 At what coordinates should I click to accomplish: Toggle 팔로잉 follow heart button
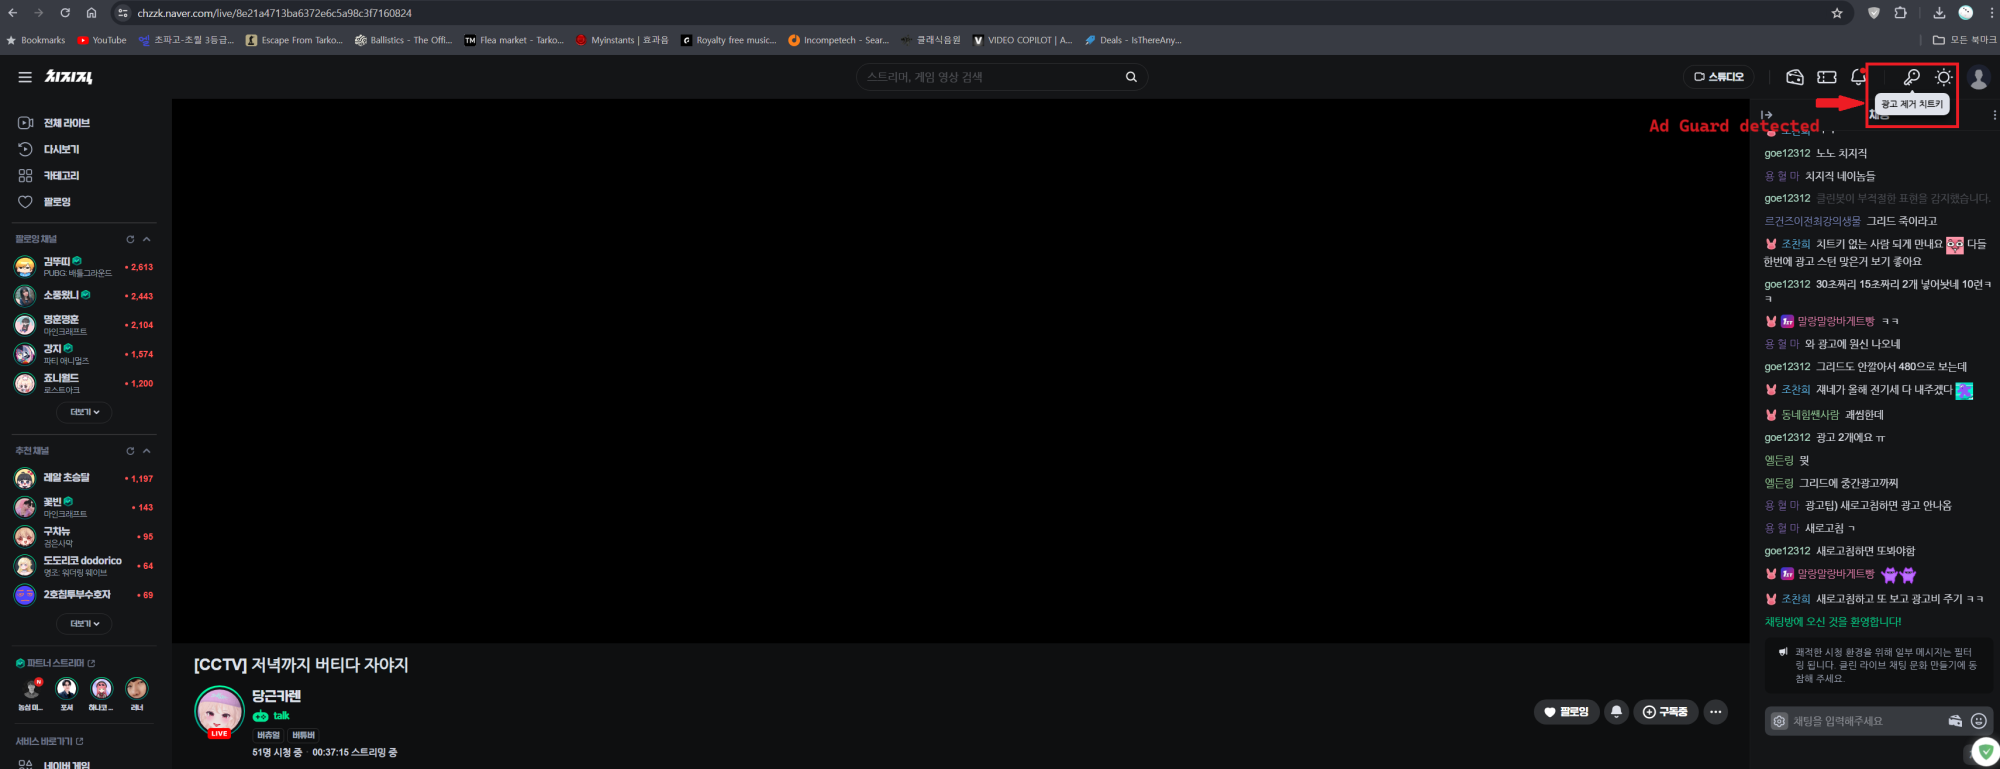[x=1566, y=712]
